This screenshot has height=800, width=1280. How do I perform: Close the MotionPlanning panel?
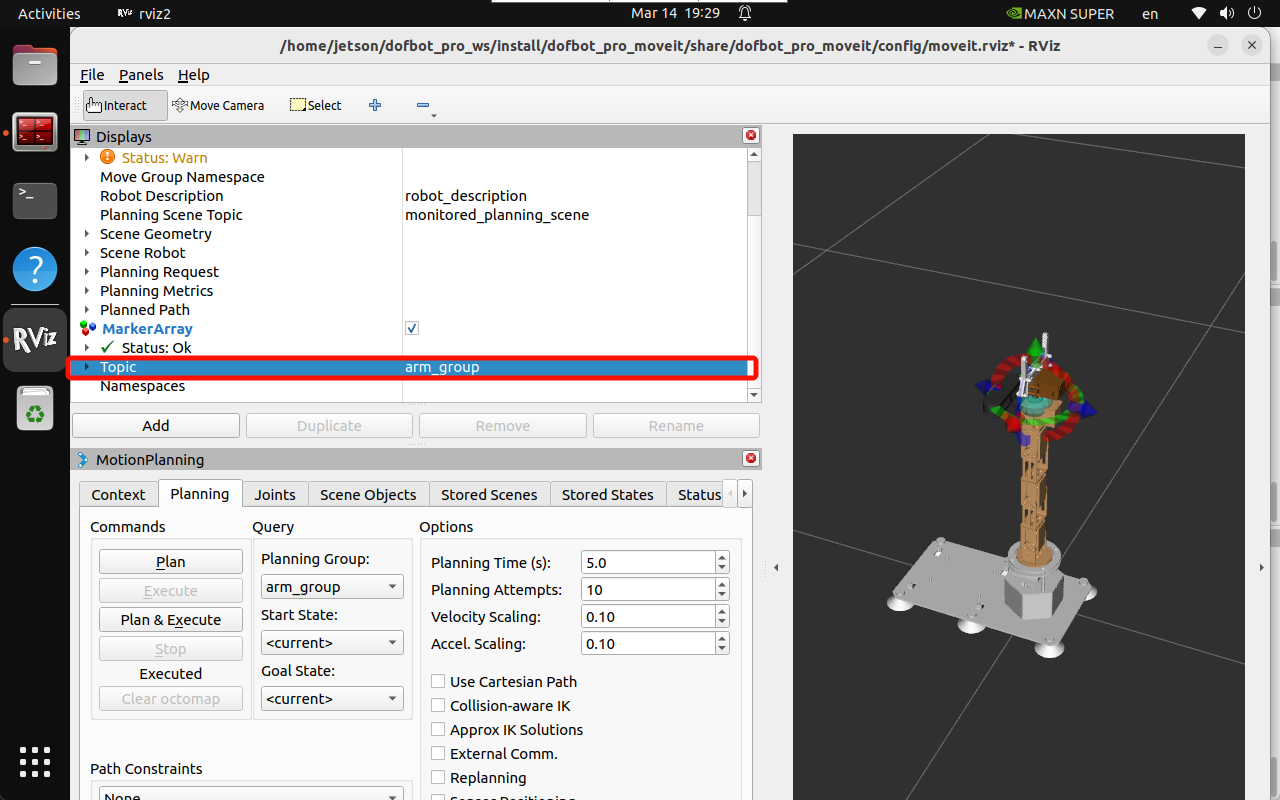click(751, 459)
